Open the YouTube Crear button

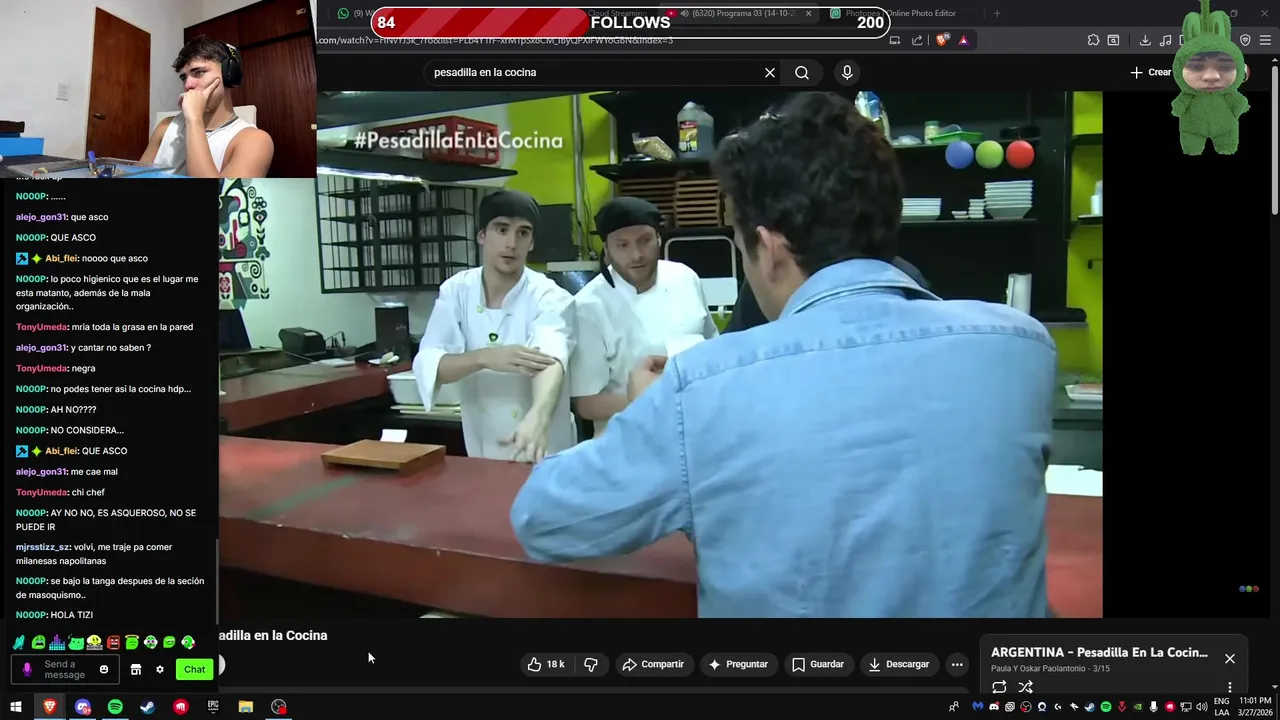pyautogui.click(x=1151, y=72)
